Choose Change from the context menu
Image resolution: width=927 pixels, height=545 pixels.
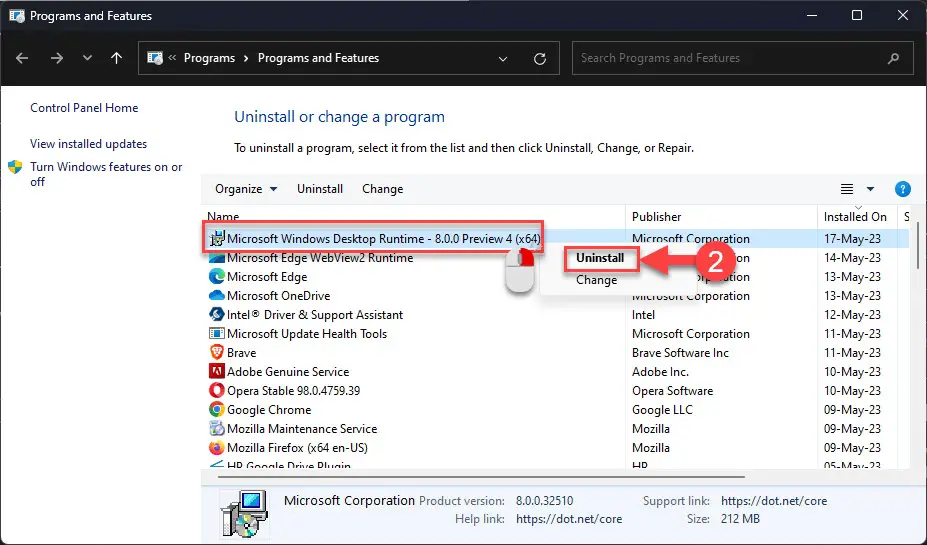coord(596,280)
